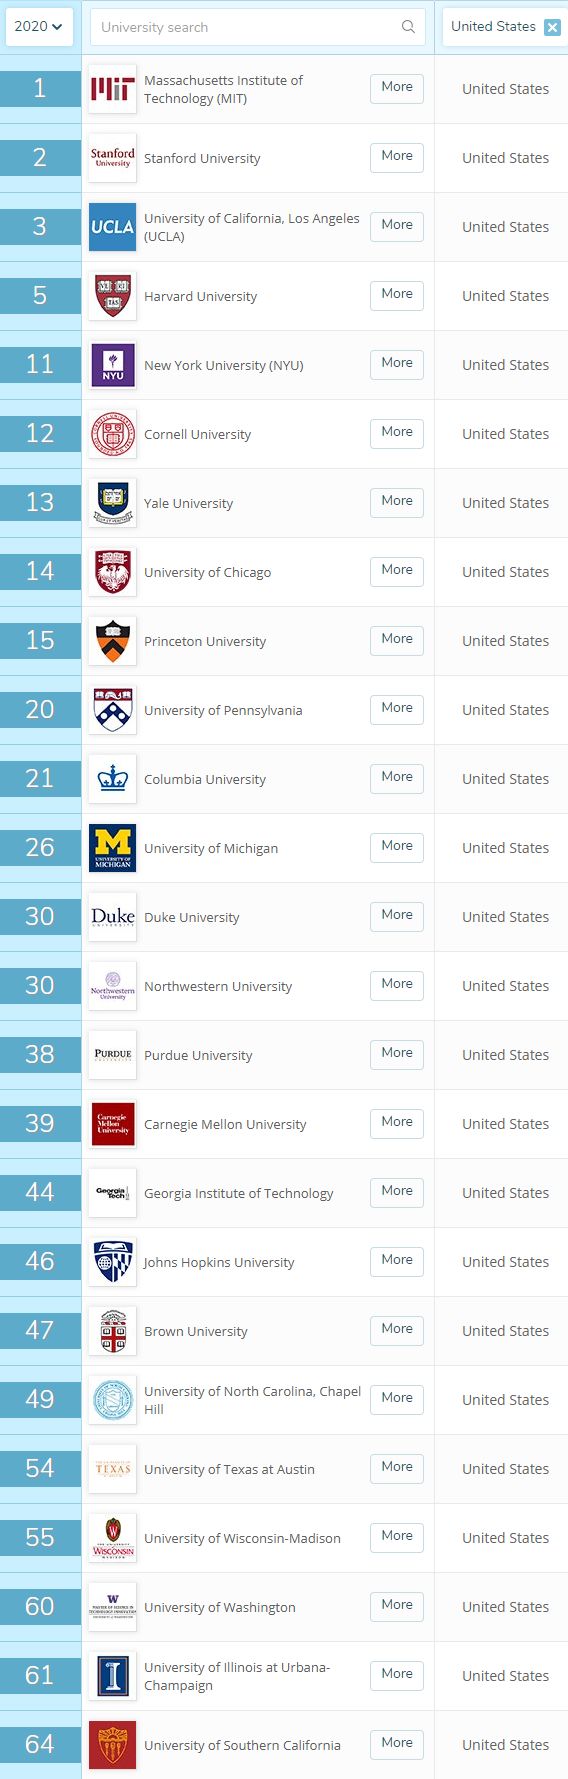Click the Duke University logo
Viewport: 568px width, 1779px height.
coord(112,917)
